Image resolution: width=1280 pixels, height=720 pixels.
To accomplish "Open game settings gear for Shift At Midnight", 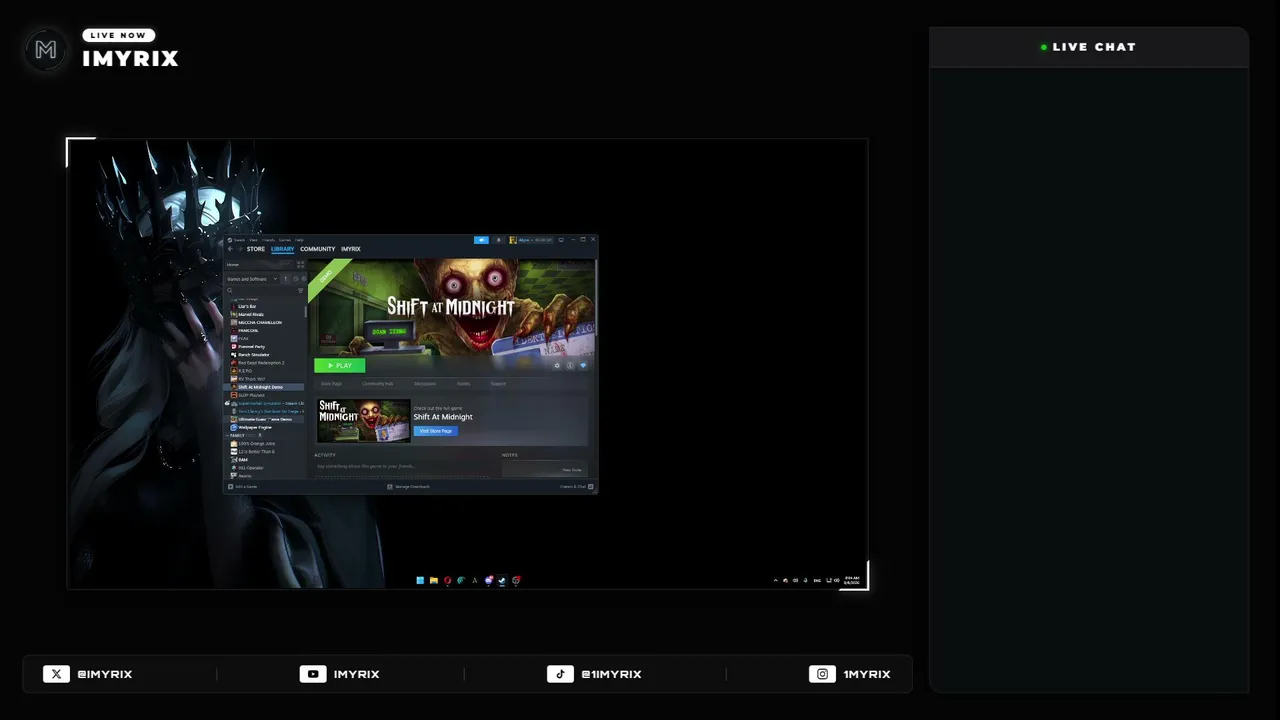I will [x=557, y=365].
